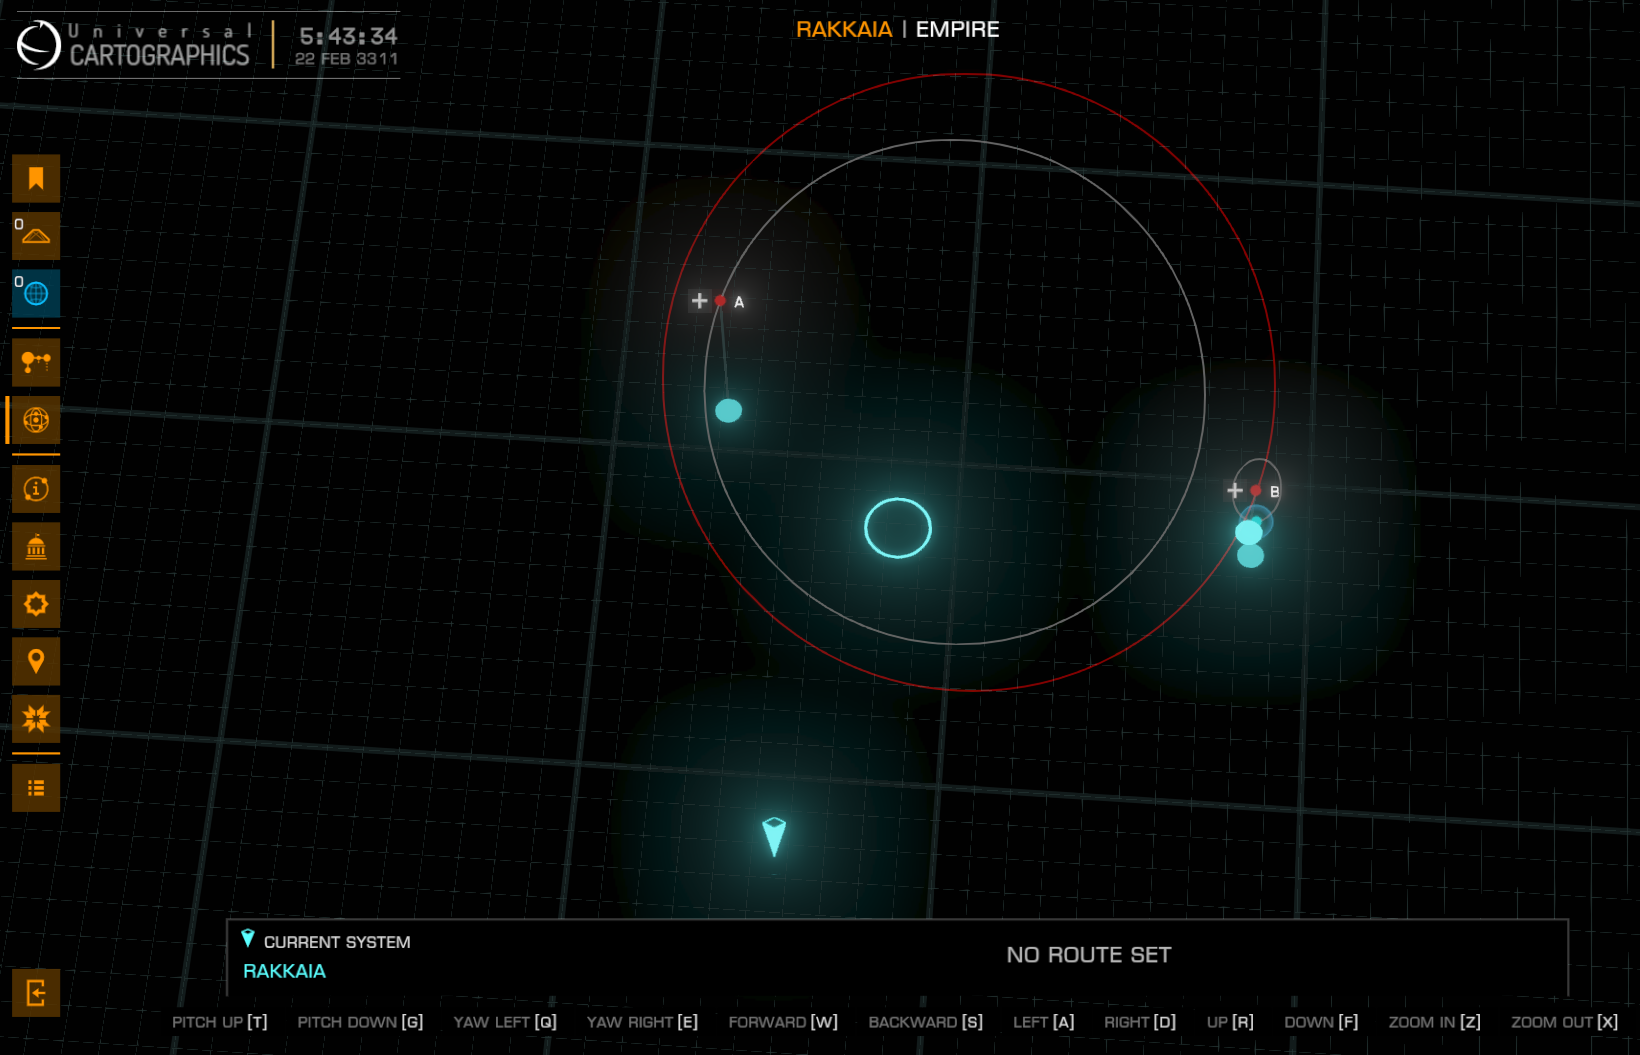Click the surface settlements counter icon
This screenshot has width=1640, height=1055.
(x=36, y=236)
